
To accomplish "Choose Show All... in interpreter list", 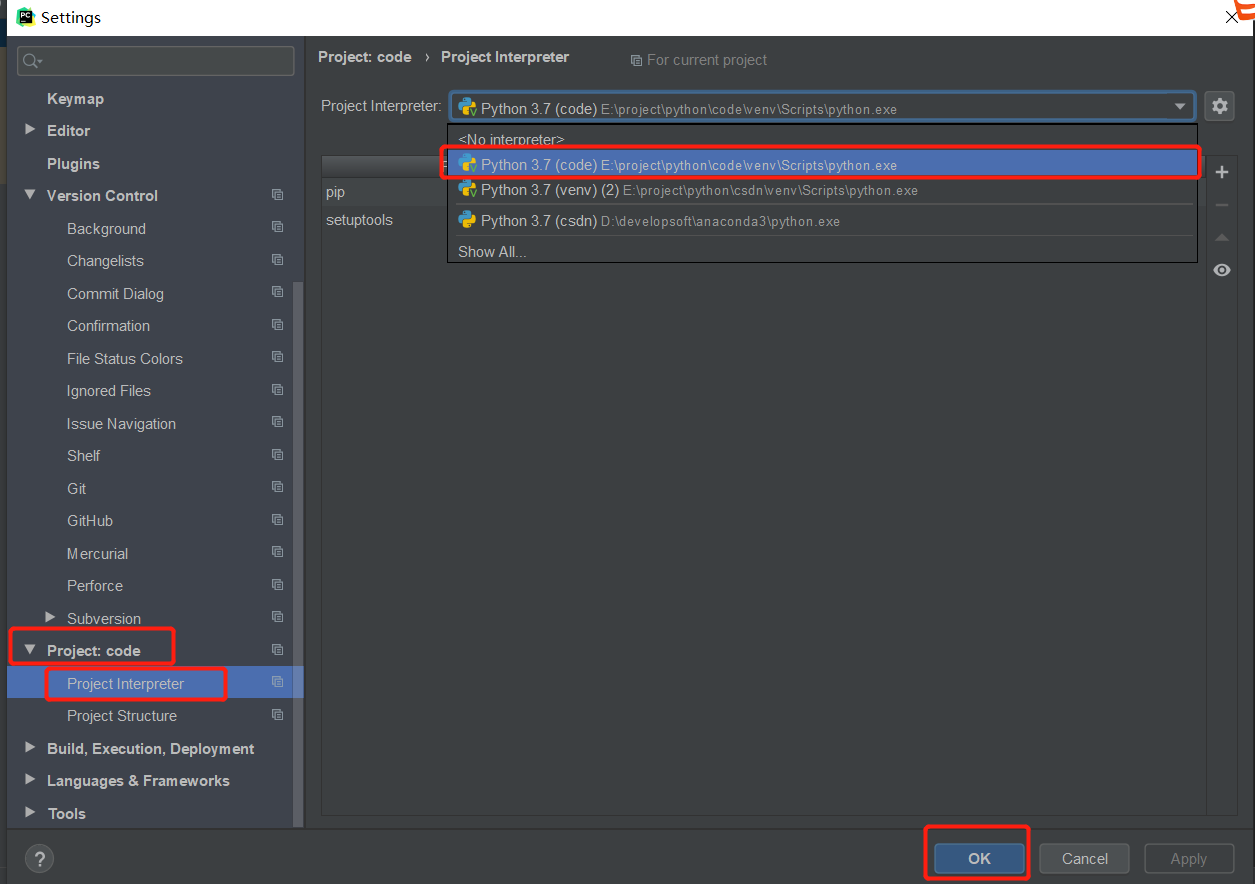I will click(x=822, y=252).
